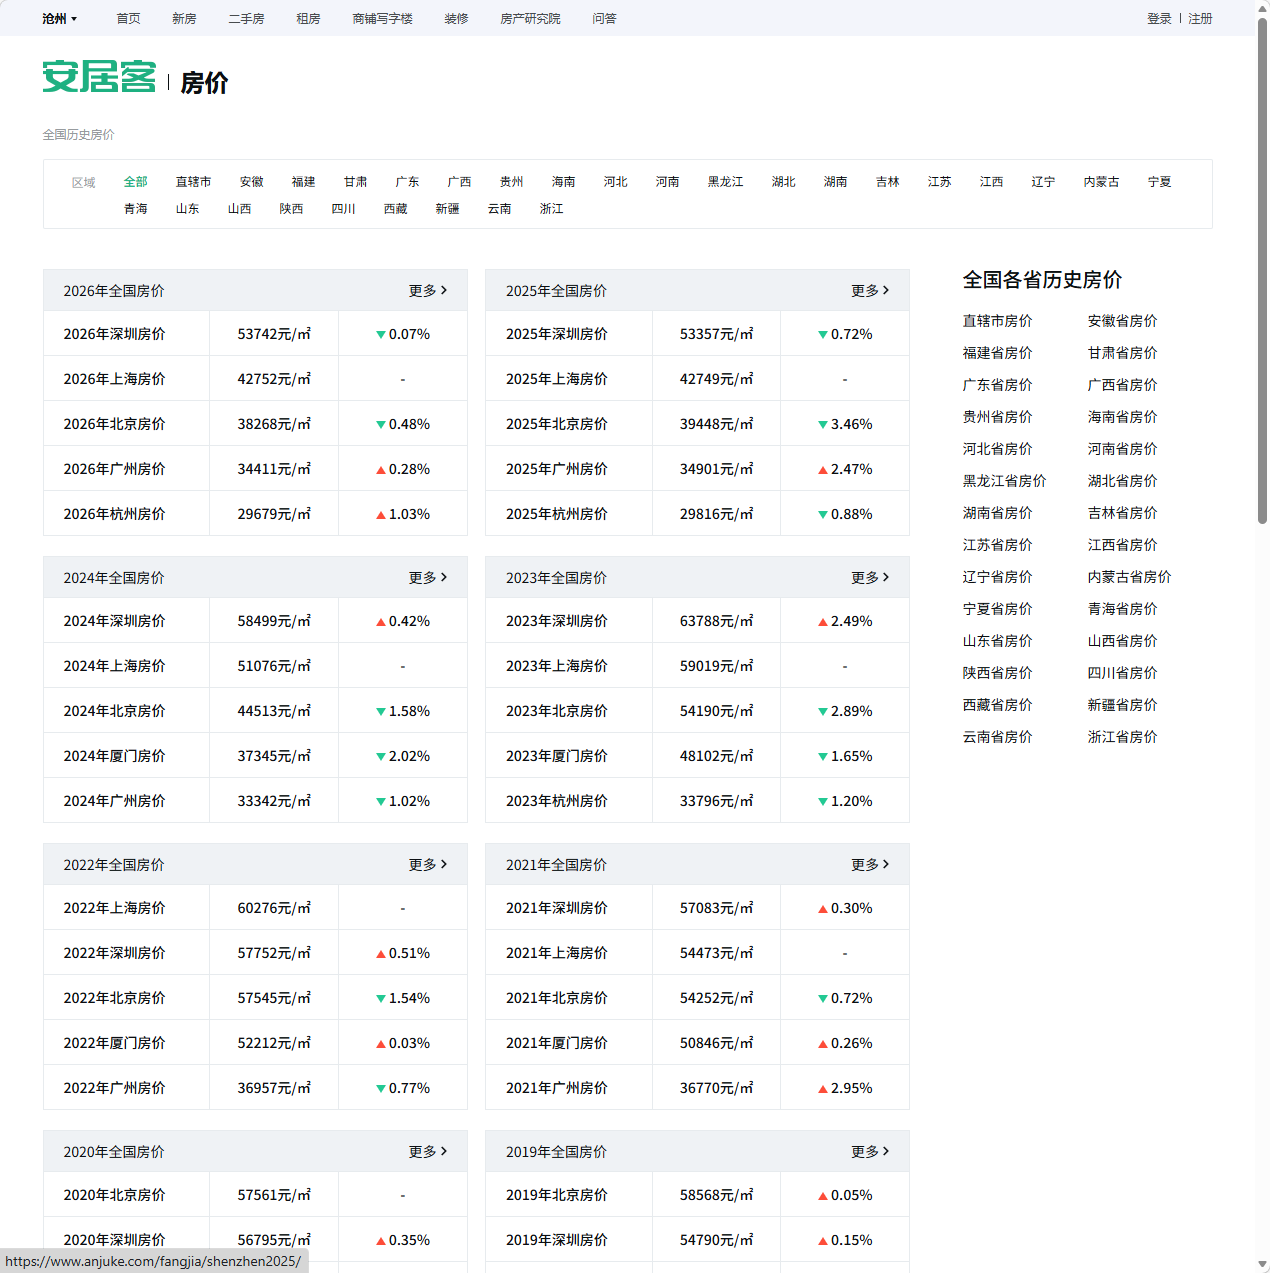Select the 广东 region filter
1270x1273 pixels.
pos(407,182)
